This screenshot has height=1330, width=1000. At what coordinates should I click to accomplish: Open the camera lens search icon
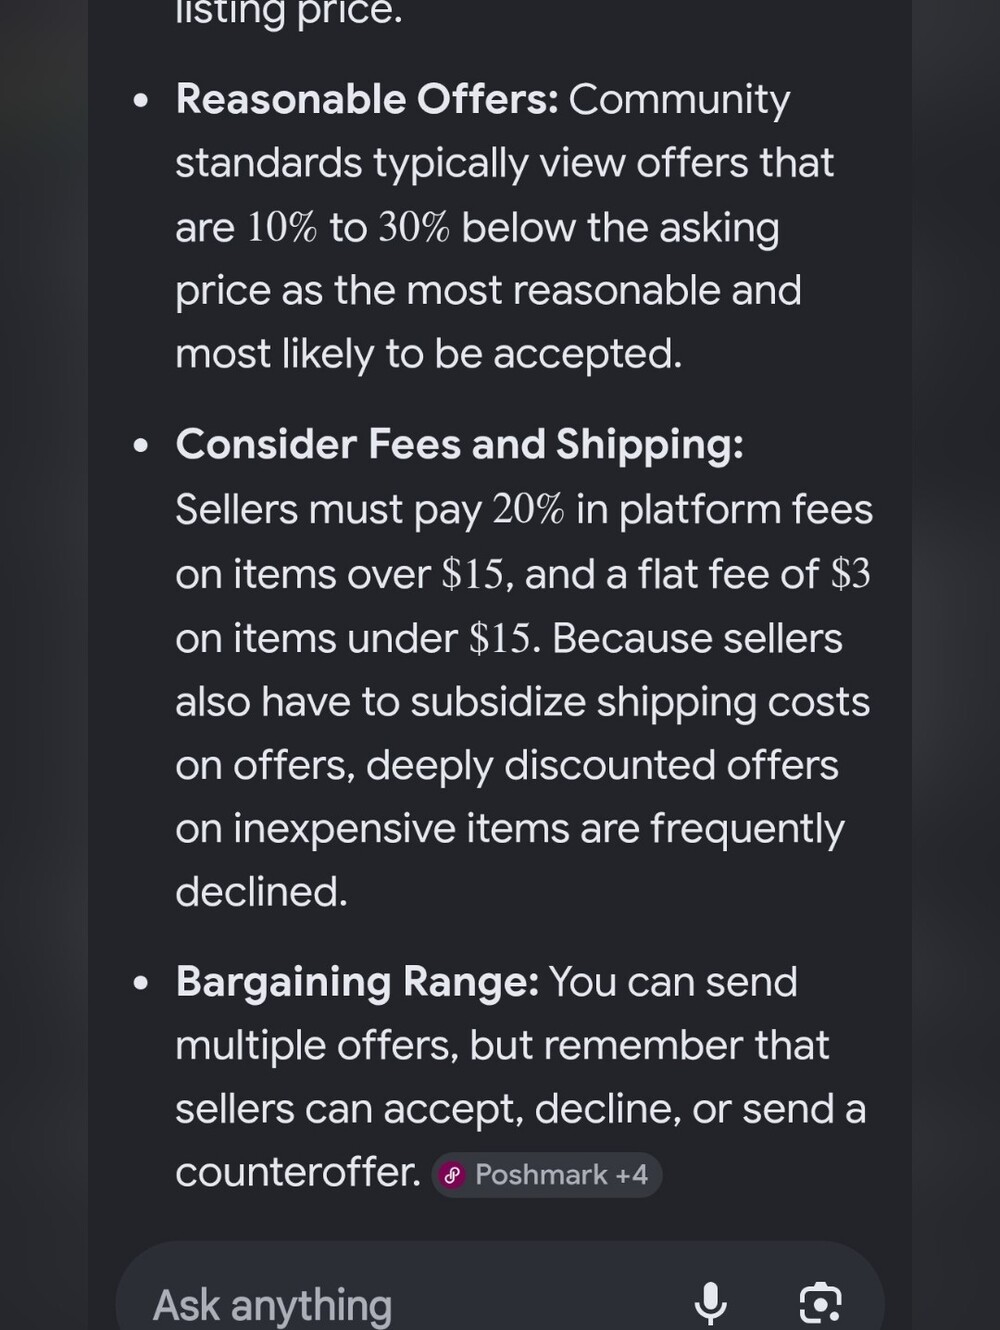[x=821, y=1303]
